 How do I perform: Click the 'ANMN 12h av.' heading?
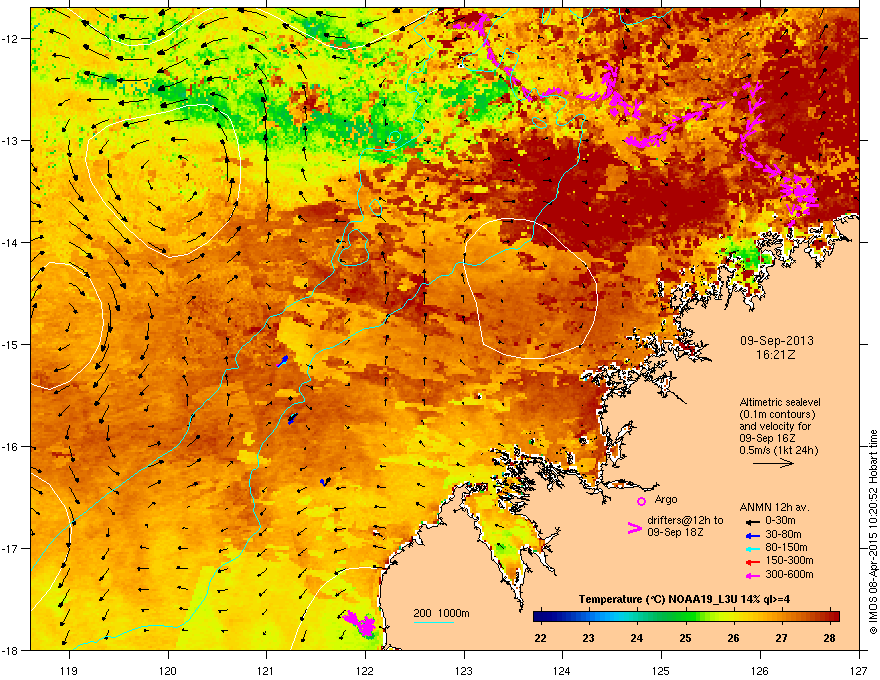point(774,507)
